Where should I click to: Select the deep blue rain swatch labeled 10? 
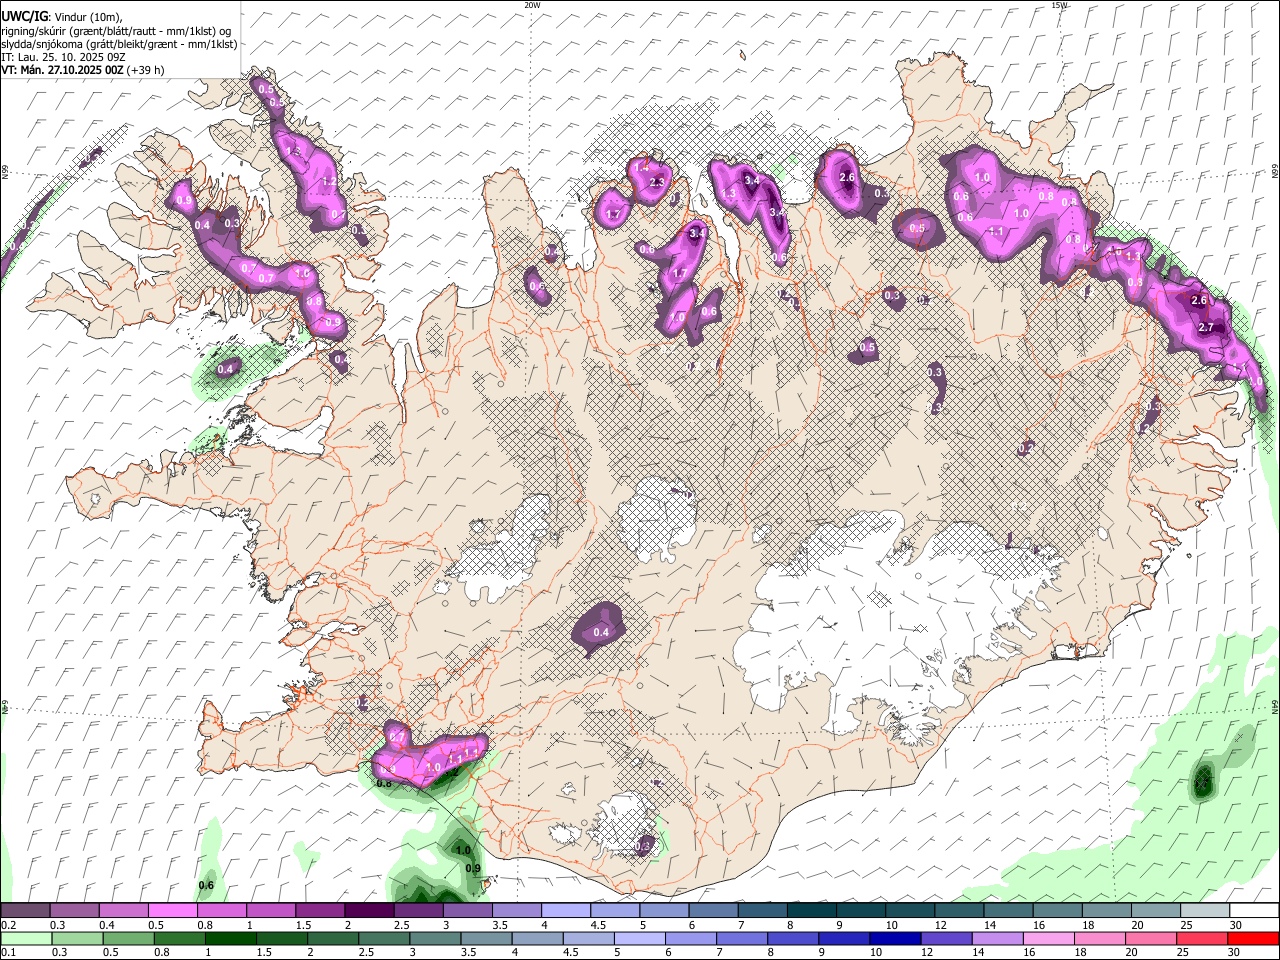coord(895,938)
